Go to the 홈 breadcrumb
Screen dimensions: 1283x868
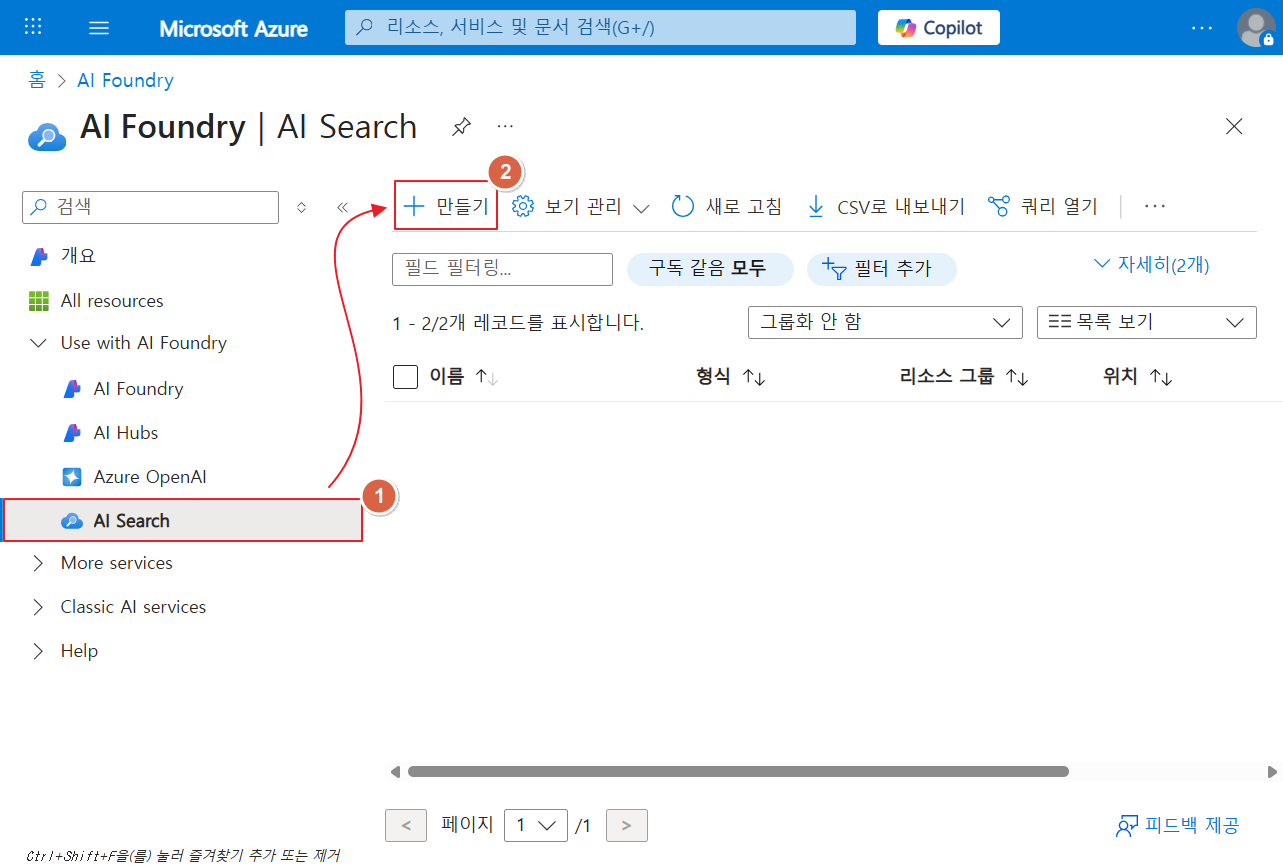click(x=37, y=80)
